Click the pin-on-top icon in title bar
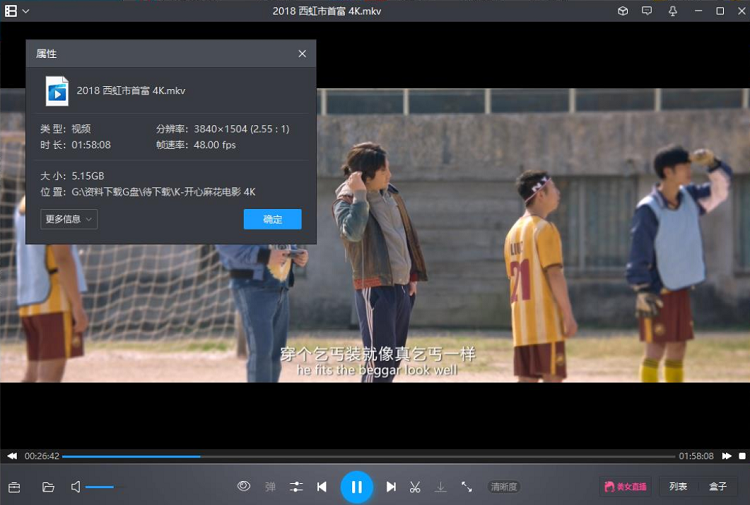Viewport: 750px width, 505px height. tap(673, 11)
